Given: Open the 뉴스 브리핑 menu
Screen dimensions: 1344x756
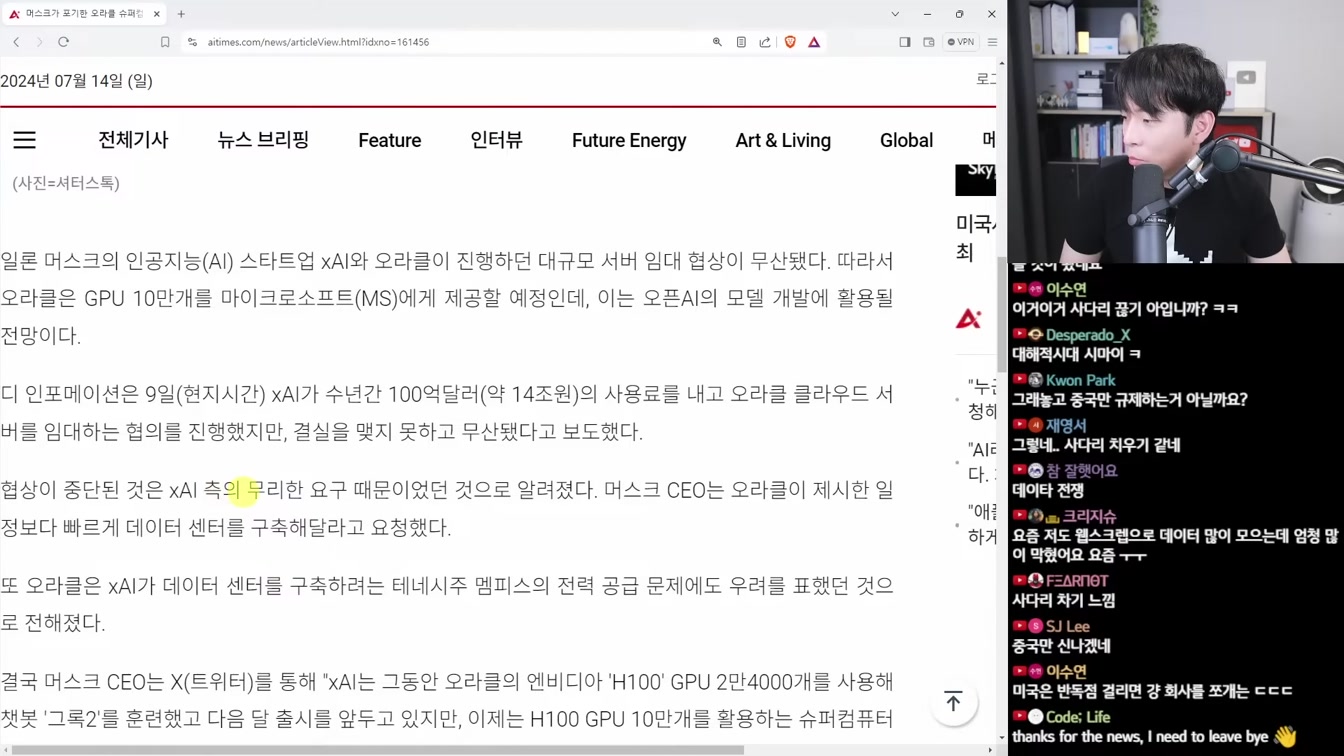Looking at the screenshot, I should coord(263,140).
